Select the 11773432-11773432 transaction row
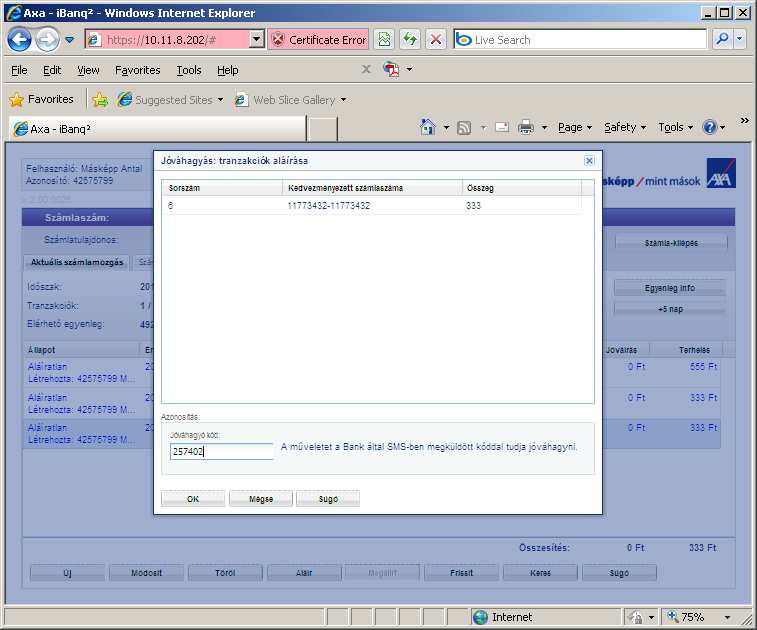 click(x=372, y=206)
